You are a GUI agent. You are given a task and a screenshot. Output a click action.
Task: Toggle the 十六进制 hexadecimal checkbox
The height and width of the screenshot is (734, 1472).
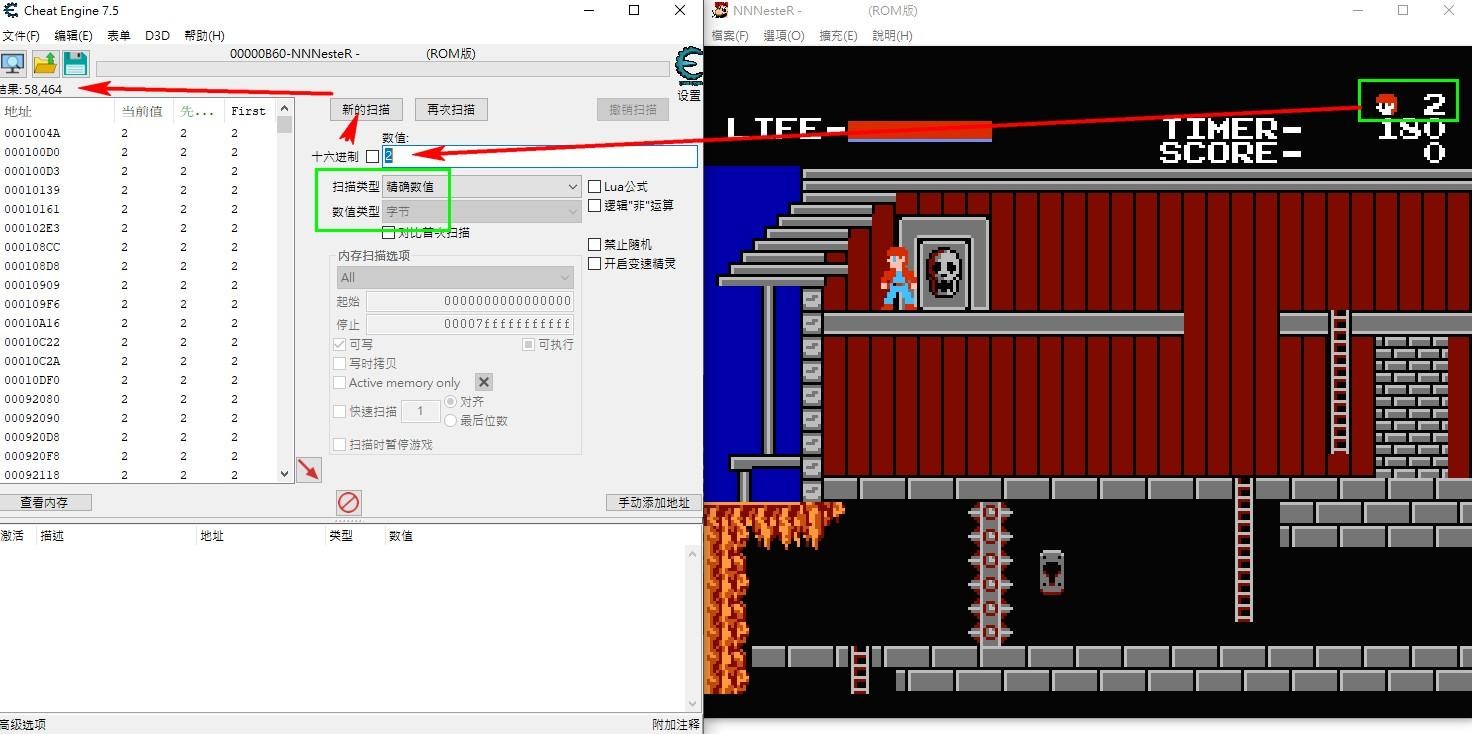point(372,157)
